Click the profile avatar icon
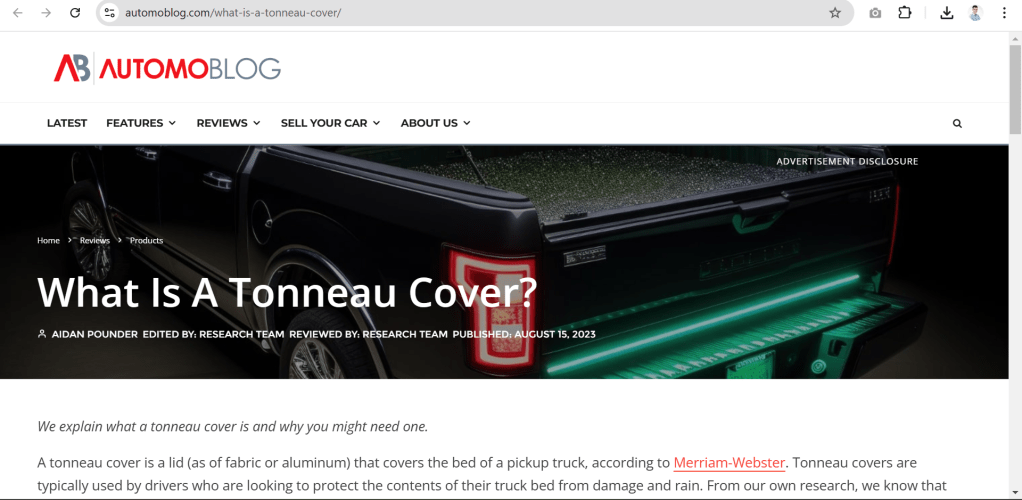Screen dimensions: 1022x500 (x=975, y=13)
